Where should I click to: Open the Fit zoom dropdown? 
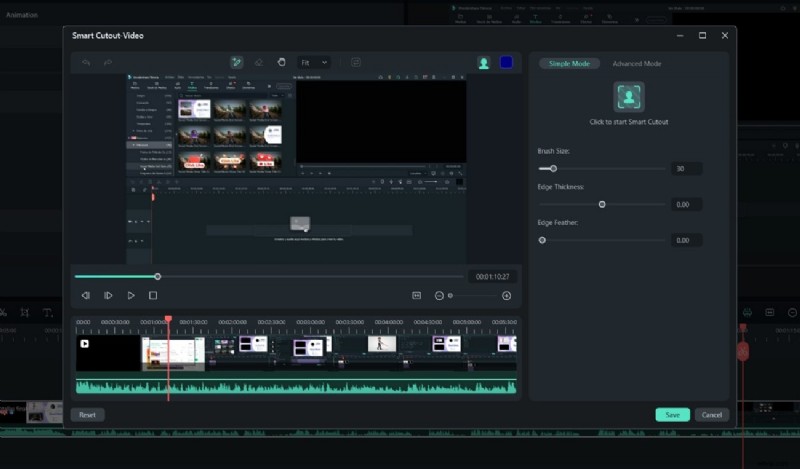314,62
